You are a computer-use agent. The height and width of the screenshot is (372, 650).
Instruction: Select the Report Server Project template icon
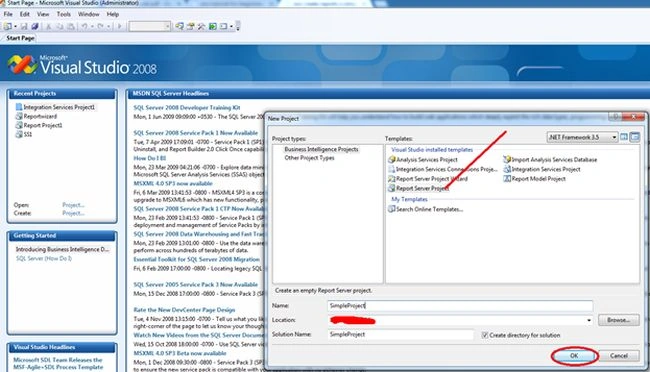[392, 188]
